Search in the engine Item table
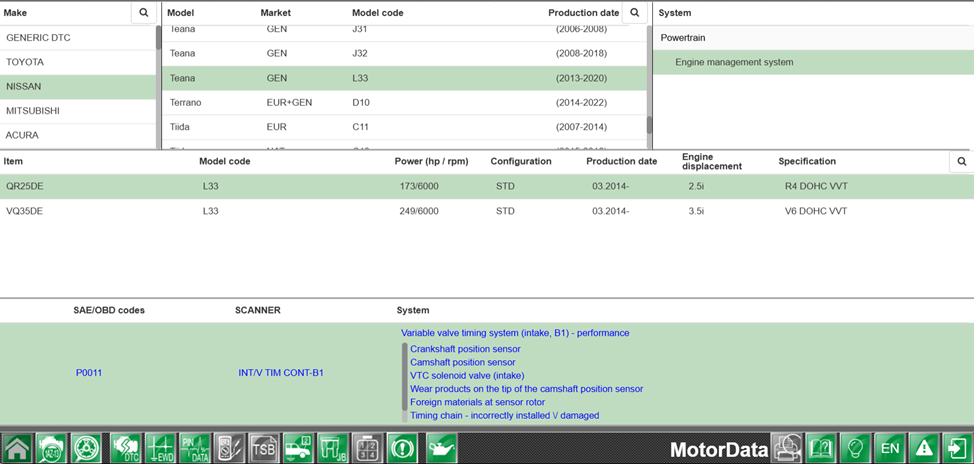The height and width of the screenshot is (464, 974). point(962,161)
